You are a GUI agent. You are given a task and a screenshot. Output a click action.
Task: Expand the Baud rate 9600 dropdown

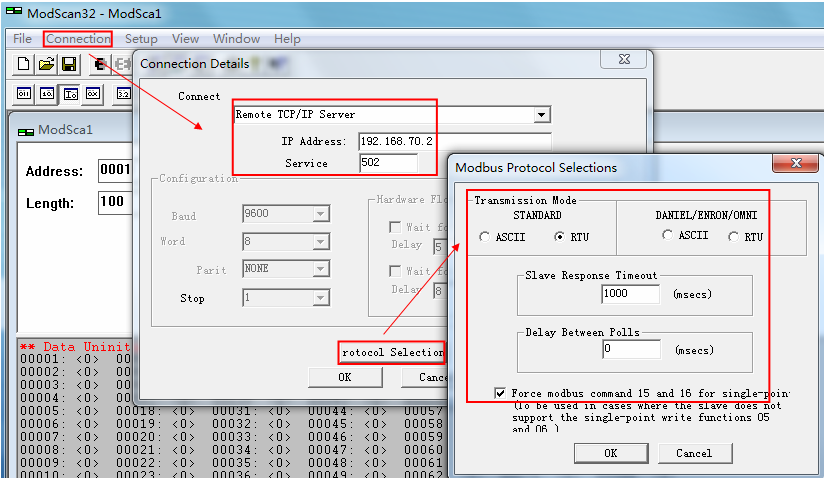321,214
